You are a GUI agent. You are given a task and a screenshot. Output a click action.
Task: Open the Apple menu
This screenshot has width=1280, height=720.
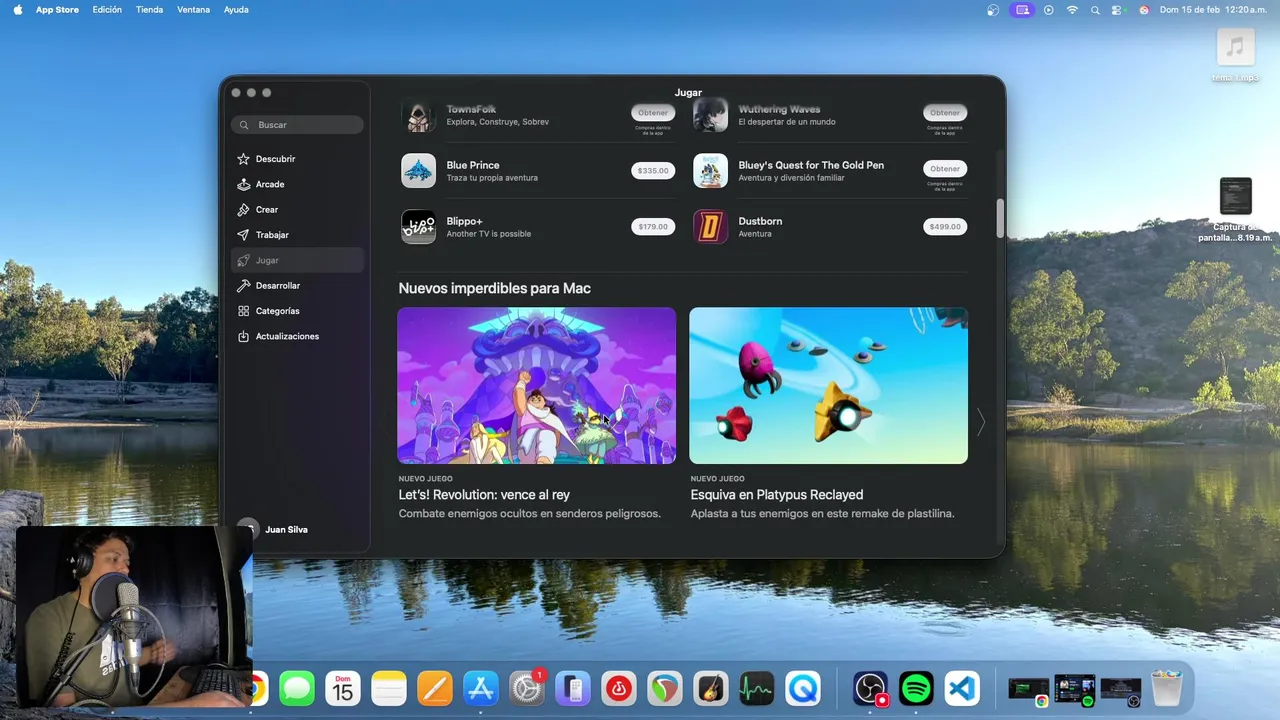(x=17, y=10)
